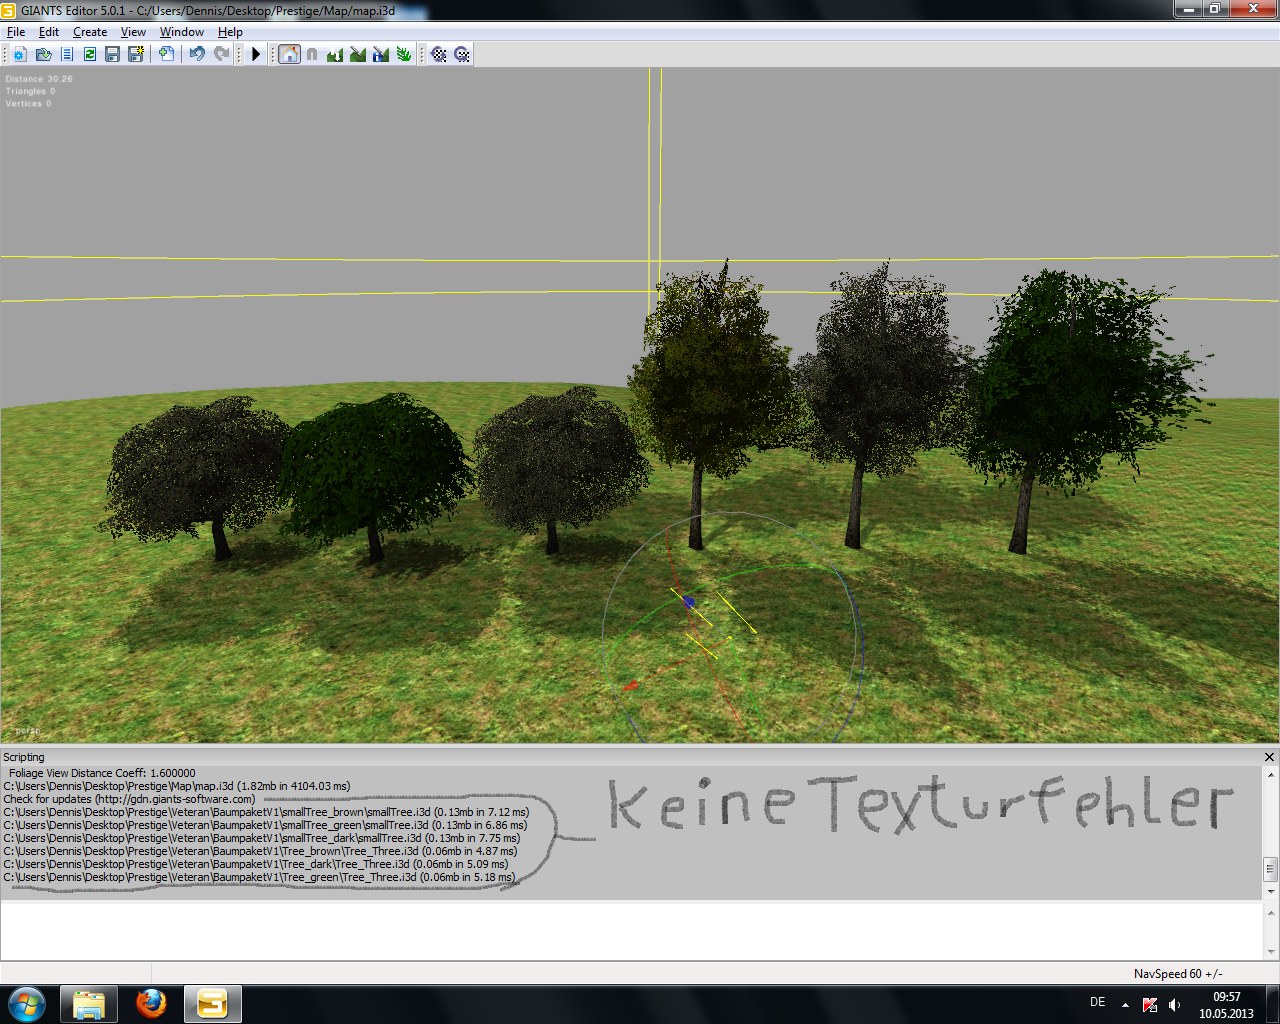Click the grey arch magnet toolbar icon
The image size is (1280, 1024).
pos(312,54)
